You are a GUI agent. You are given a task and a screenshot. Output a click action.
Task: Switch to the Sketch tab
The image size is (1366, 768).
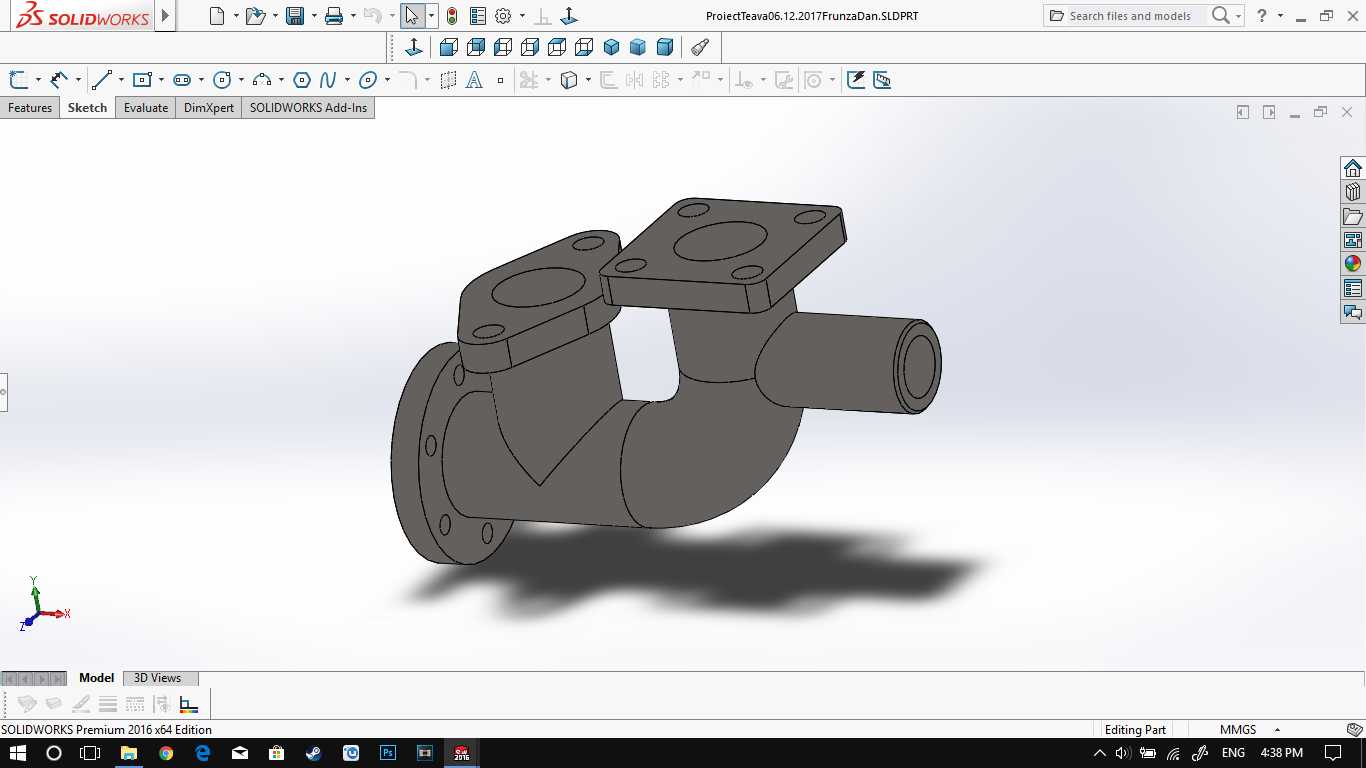coord(87,108)
